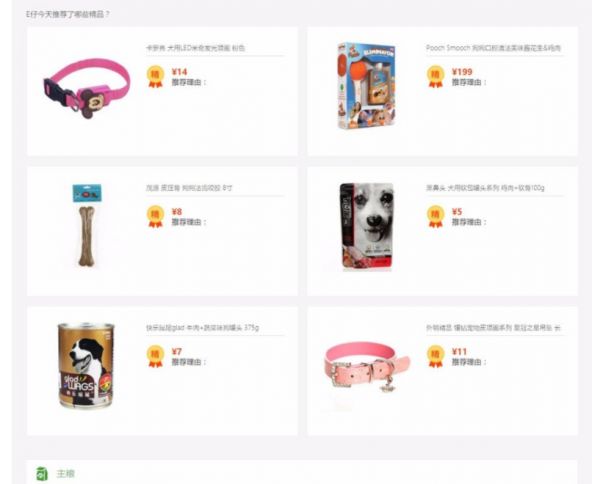Screen dimensions: 600x484
Task: Open the pink LED collar product image
Action: point(87,88)
